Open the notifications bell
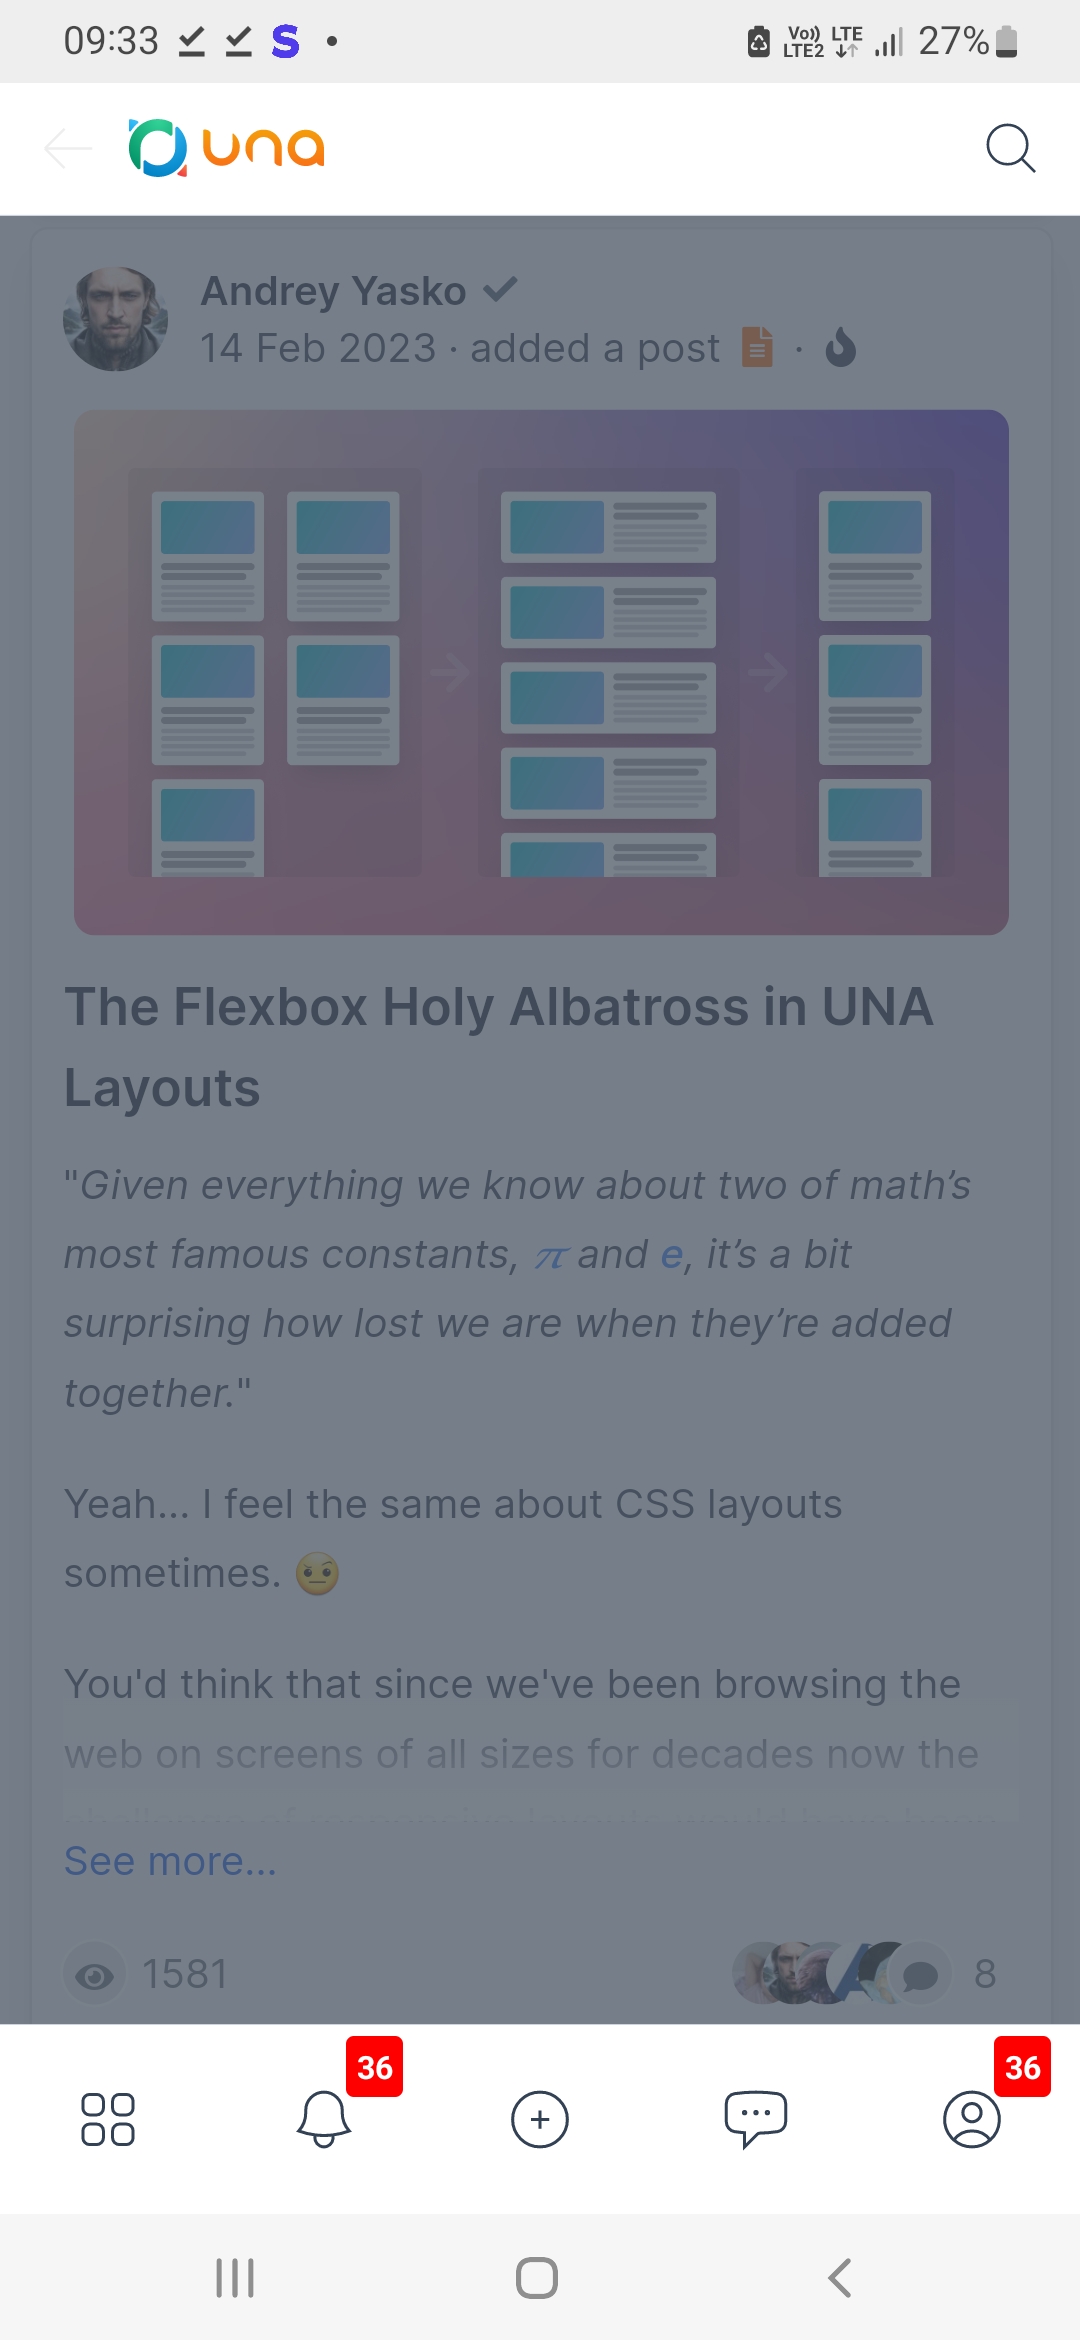1080x2340 pixels. (324, 2119)
